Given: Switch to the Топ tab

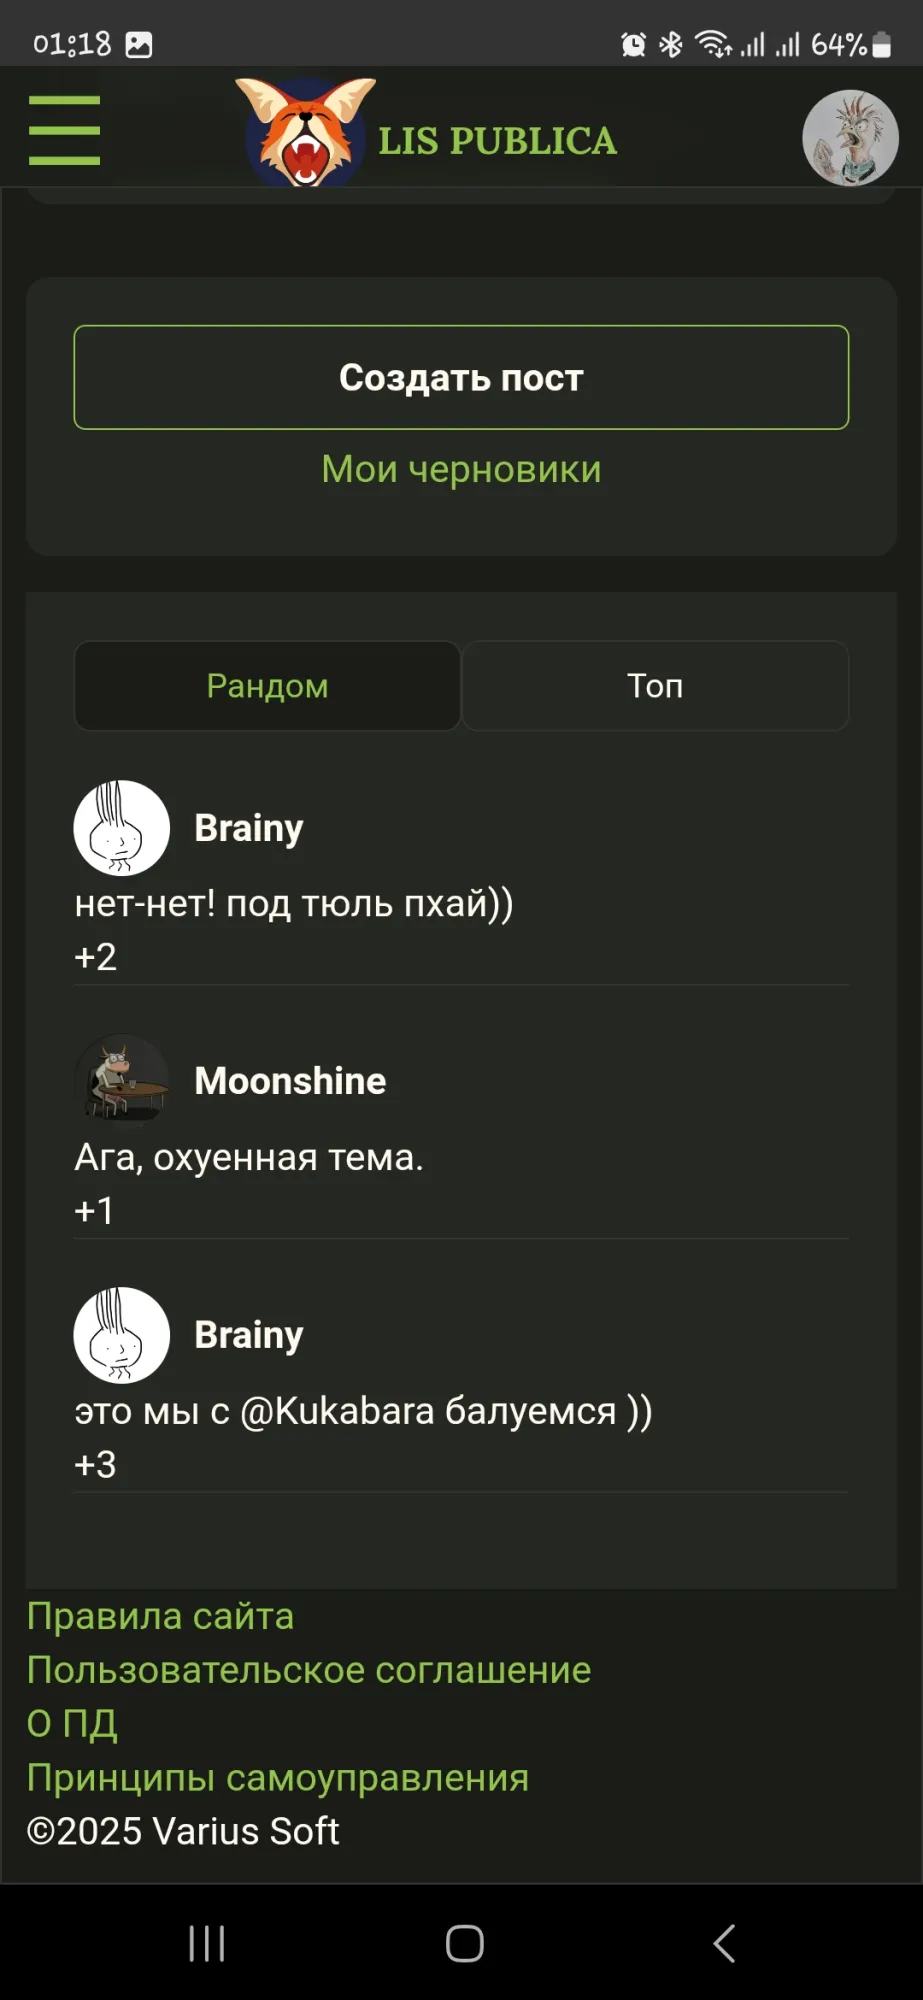Looking at the screenshot, I should pyautogui.click(x=655, y=686).
